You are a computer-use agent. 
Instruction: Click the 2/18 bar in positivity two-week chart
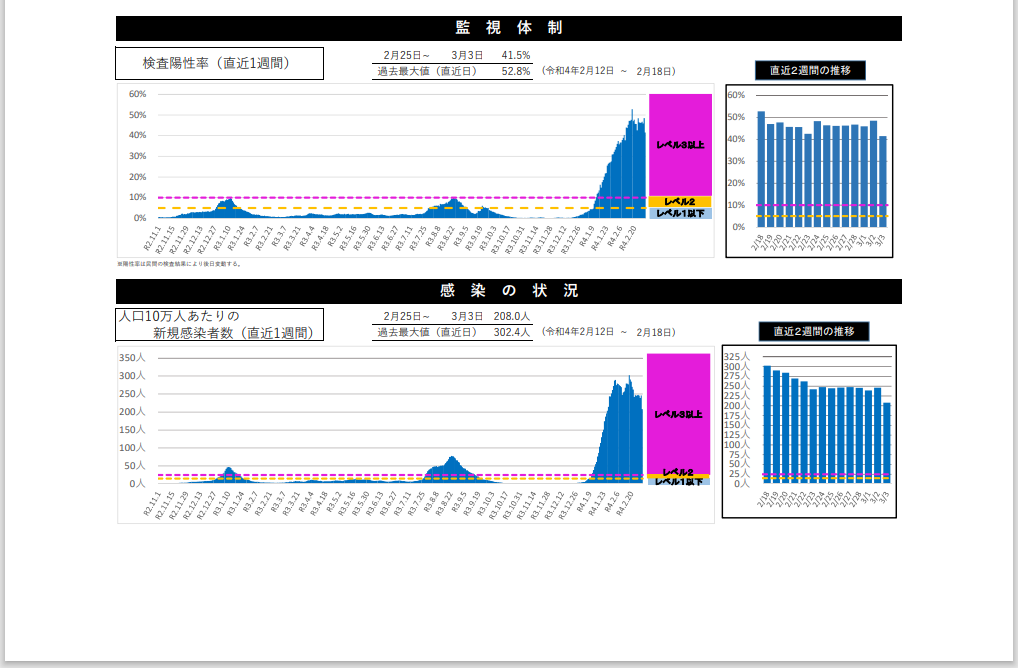(761, 170)
